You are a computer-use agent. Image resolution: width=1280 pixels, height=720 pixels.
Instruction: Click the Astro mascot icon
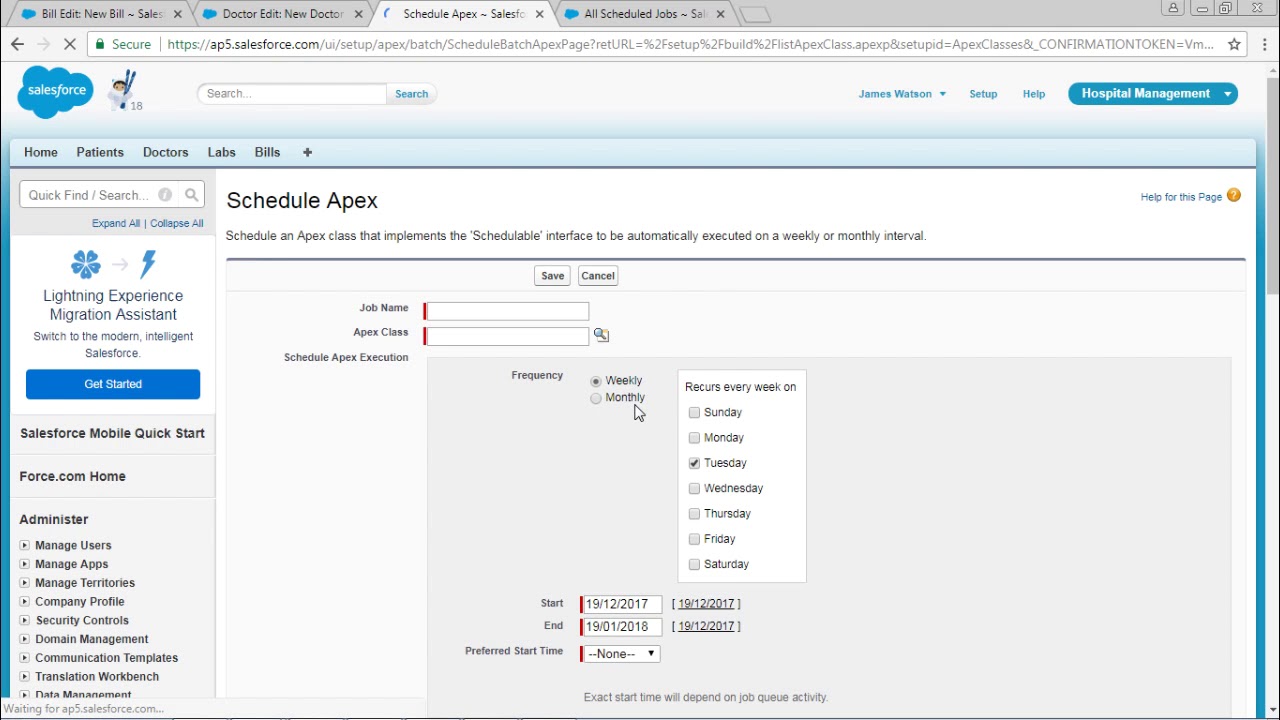coord(124,91)
